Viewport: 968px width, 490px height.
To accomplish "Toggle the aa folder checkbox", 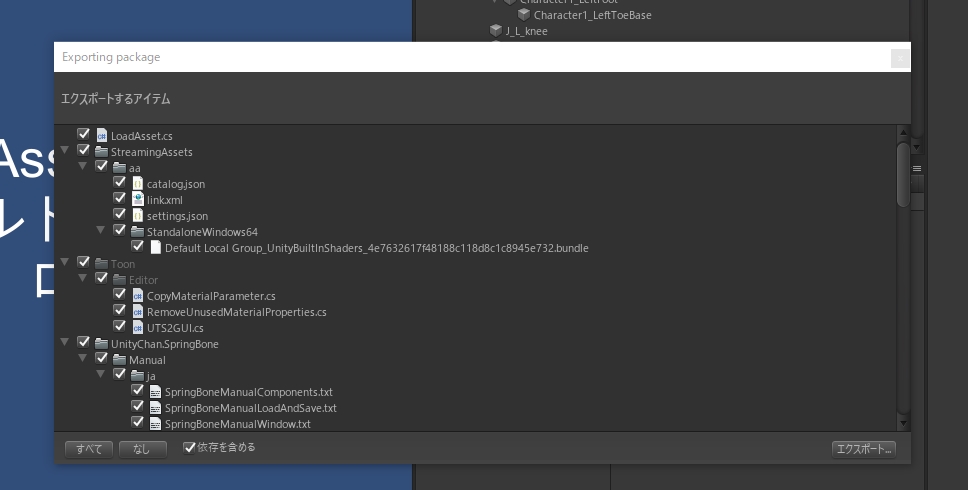I will click(x=102, y=166).
